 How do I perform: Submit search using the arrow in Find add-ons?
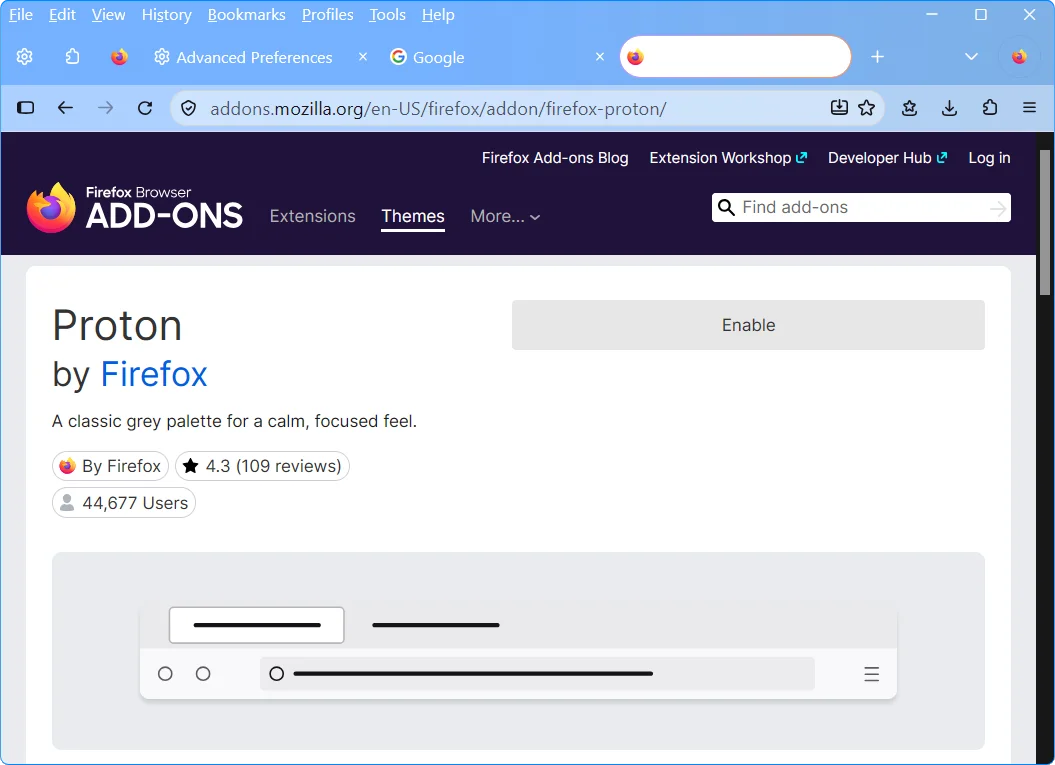tap(998, 208)
